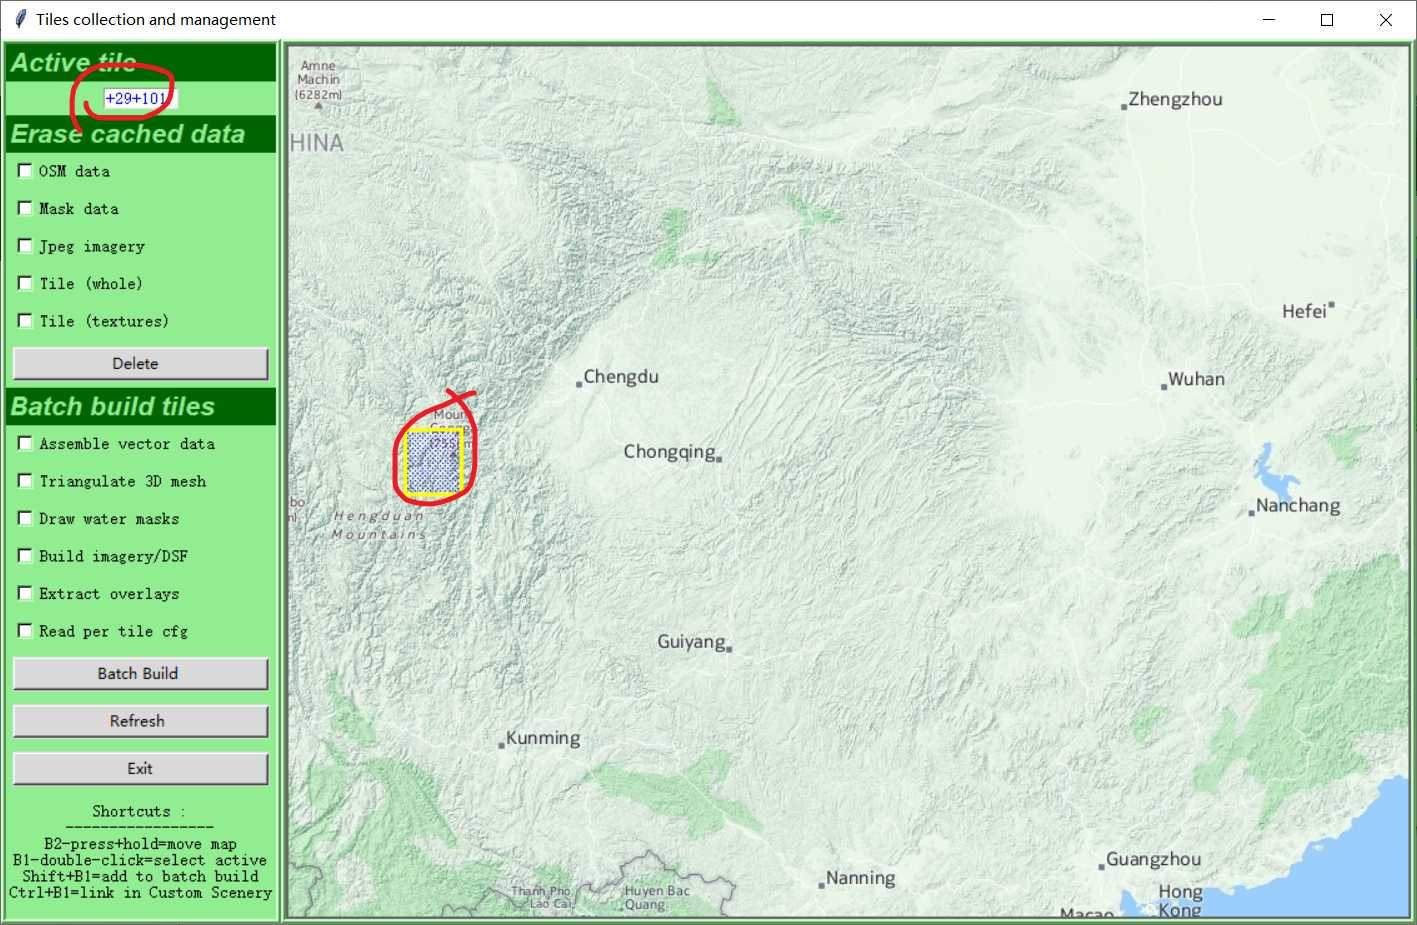Click Nanchang label on the map

[1298, 506]
